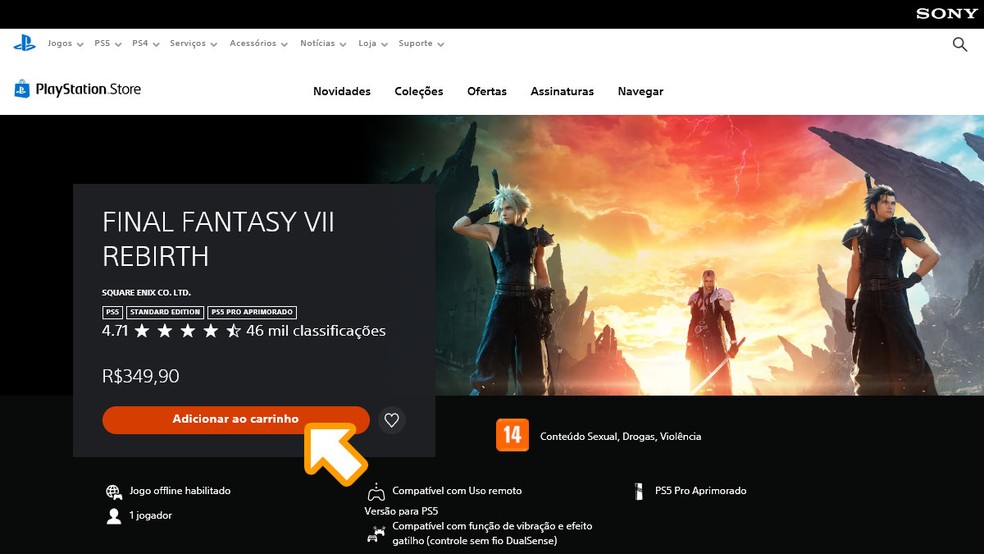Open the Navegar store tab
Viewport: 984px width, 554px height.
[x=640, y=92]
